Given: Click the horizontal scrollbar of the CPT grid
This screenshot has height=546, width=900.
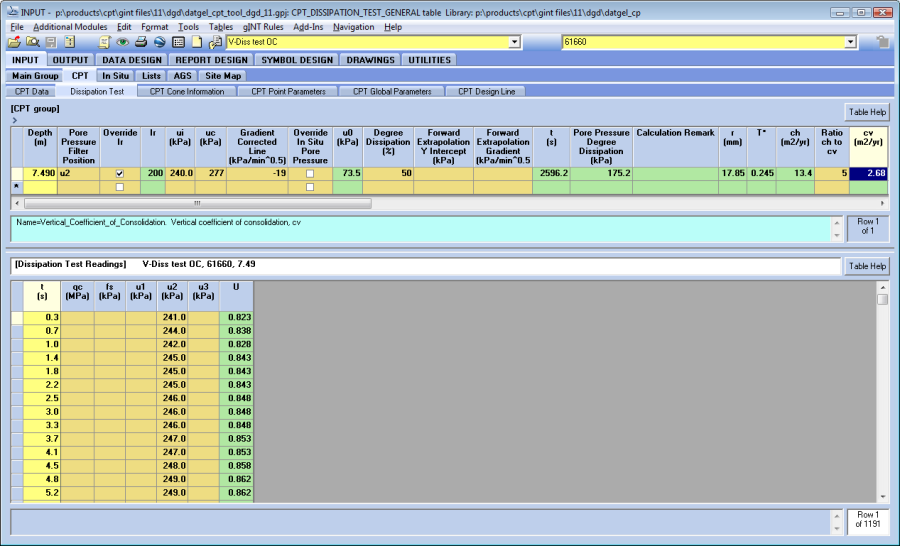Looking at the screenshot, I should 200,203.
